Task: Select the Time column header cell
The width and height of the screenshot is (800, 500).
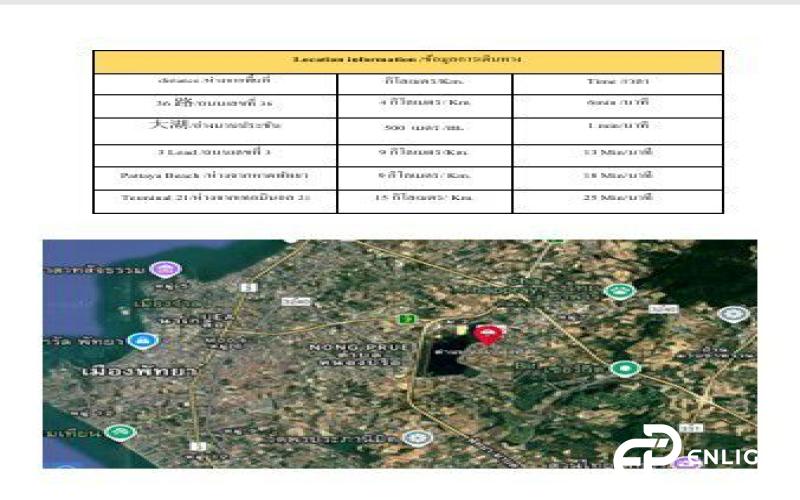Action: (618, 81)
